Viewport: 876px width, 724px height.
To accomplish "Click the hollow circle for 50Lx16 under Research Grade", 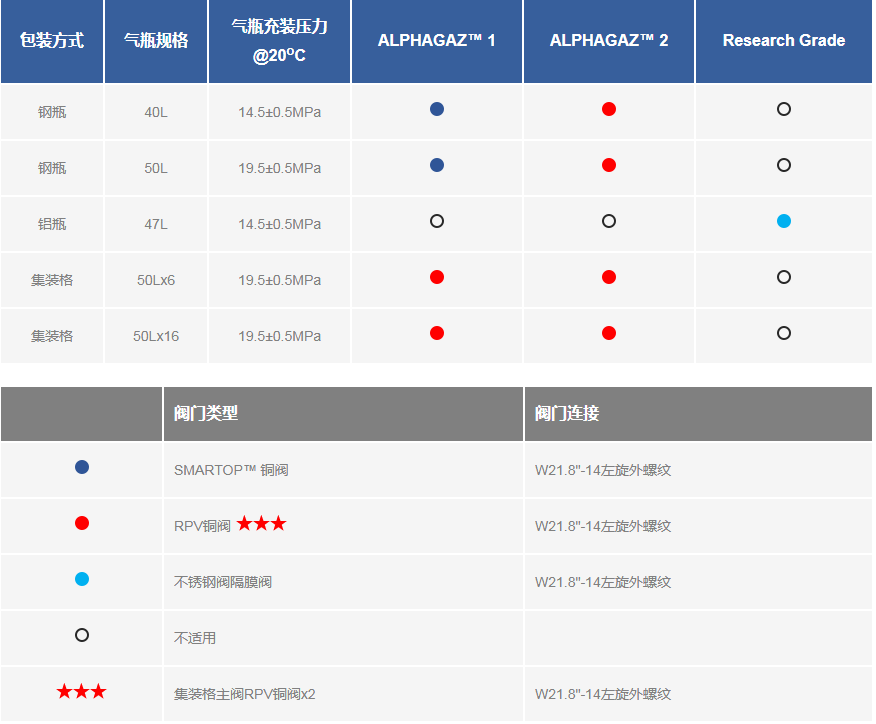I will point(784,334).
